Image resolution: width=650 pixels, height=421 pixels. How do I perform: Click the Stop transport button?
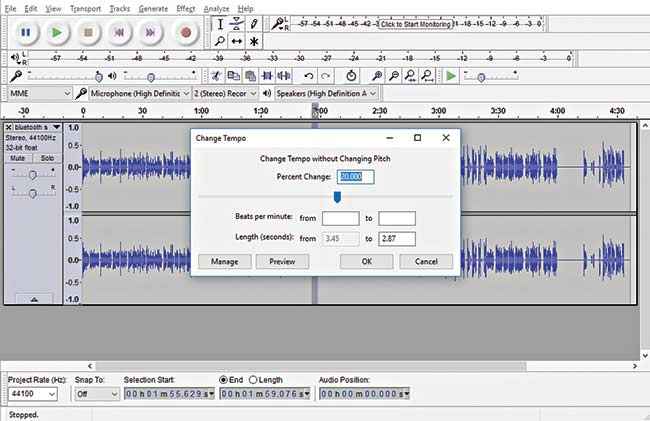point(89,32)
